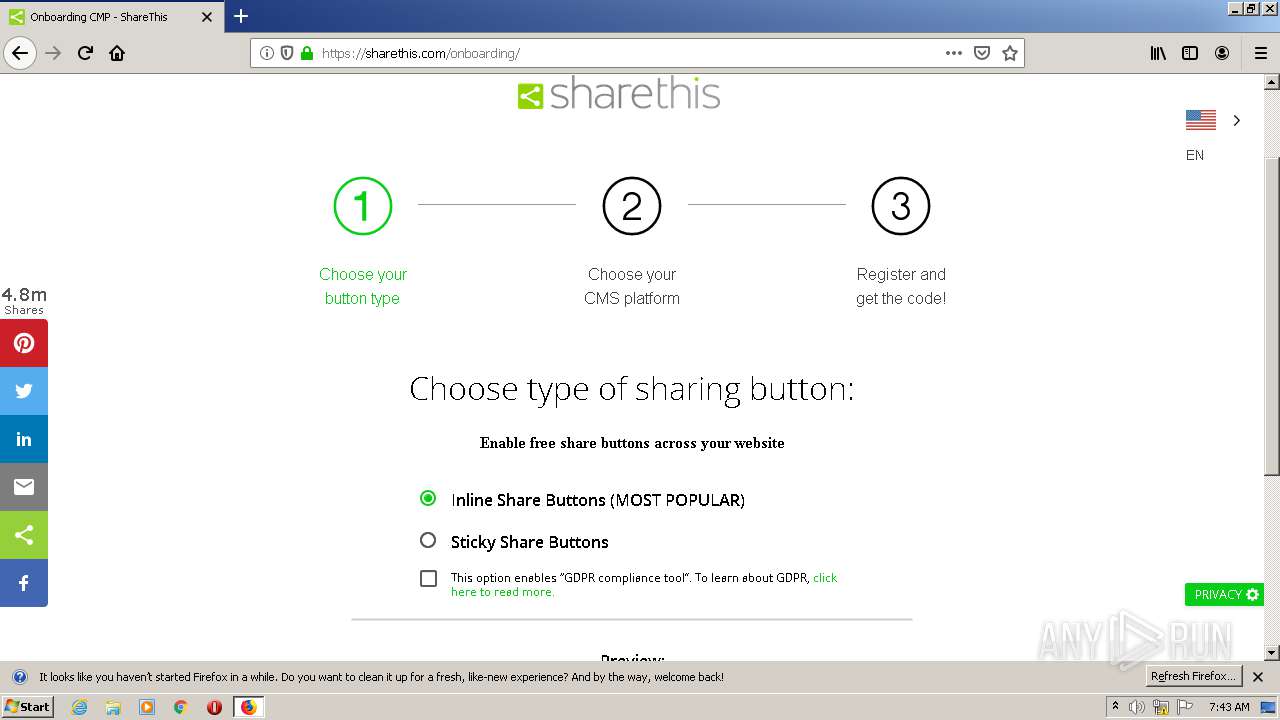This screenshot has height=720, width=1280.
Task: Select Sticky Share Buttons radio option
Action: coord(428,540)
